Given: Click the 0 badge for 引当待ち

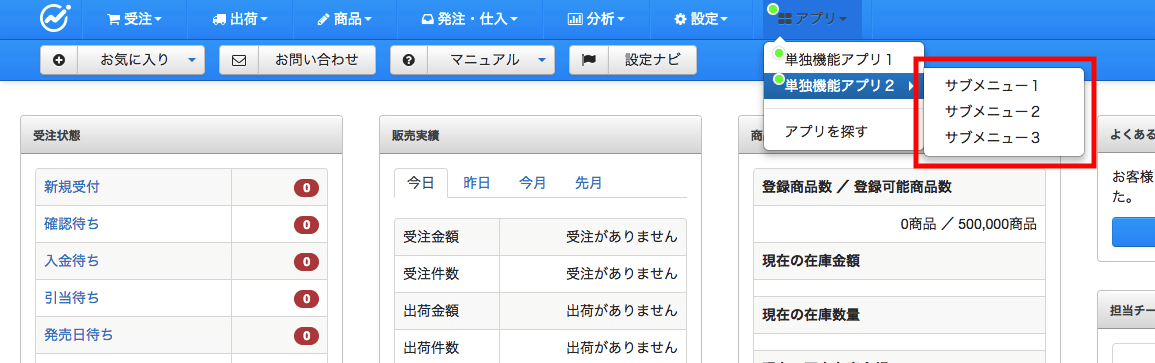Looking at the screenshot, I should [x=306, y=299].
